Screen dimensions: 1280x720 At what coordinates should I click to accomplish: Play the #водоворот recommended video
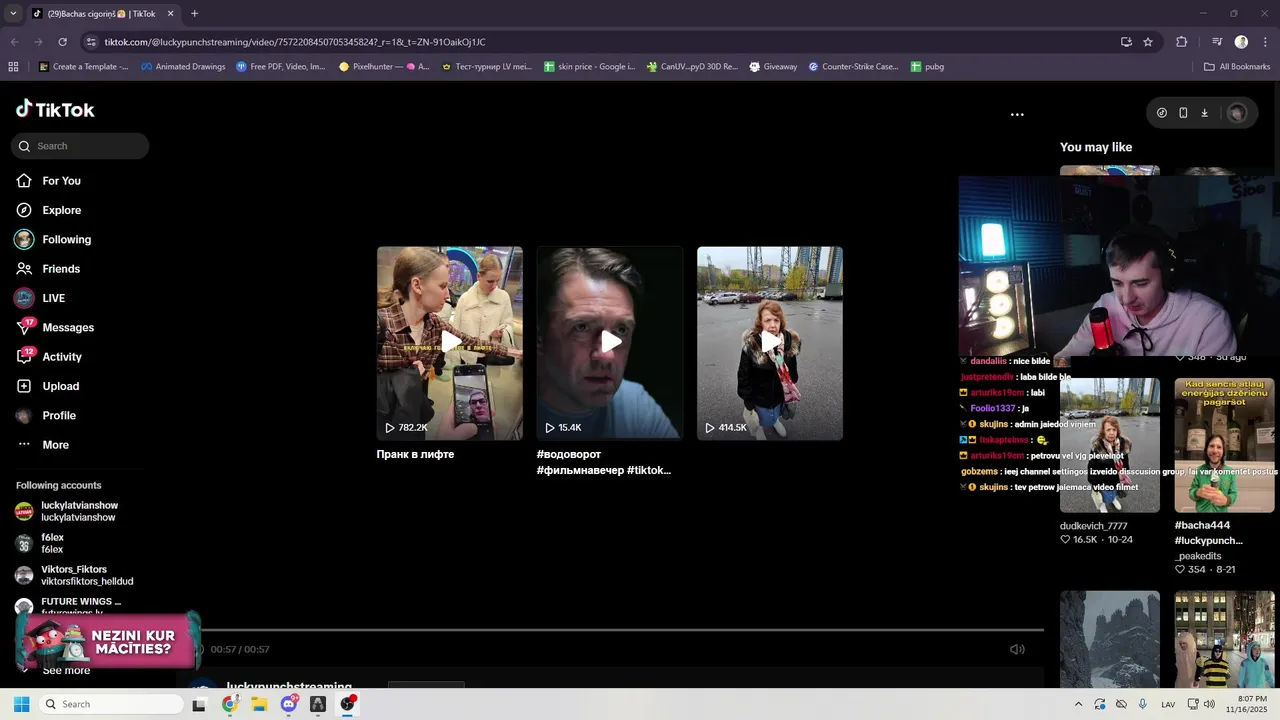[x=610, y=343]
